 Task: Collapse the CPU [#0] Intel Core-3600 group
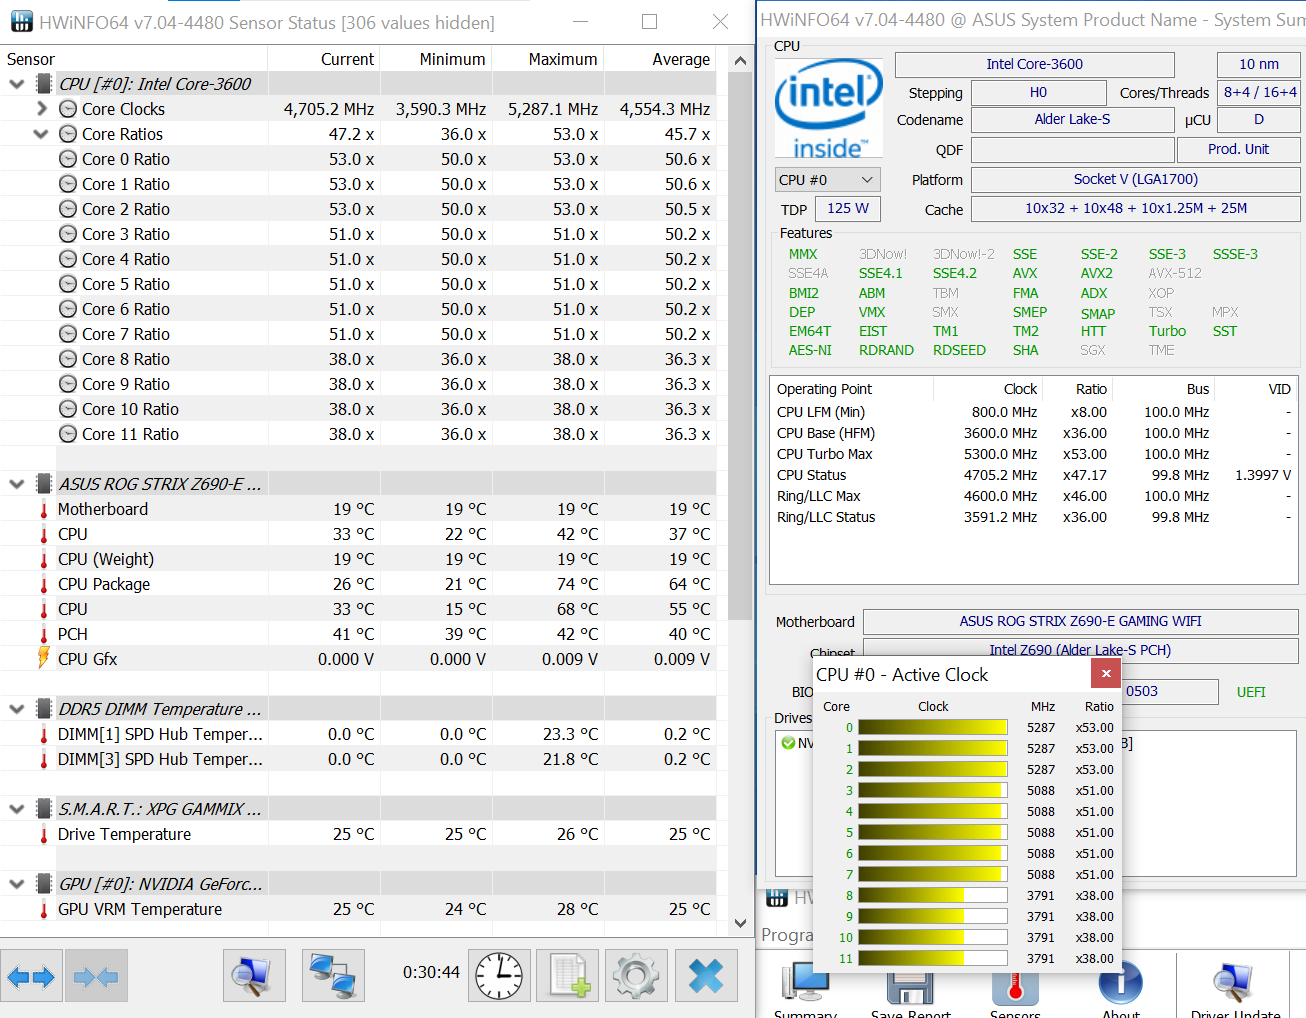coord(15,83)
